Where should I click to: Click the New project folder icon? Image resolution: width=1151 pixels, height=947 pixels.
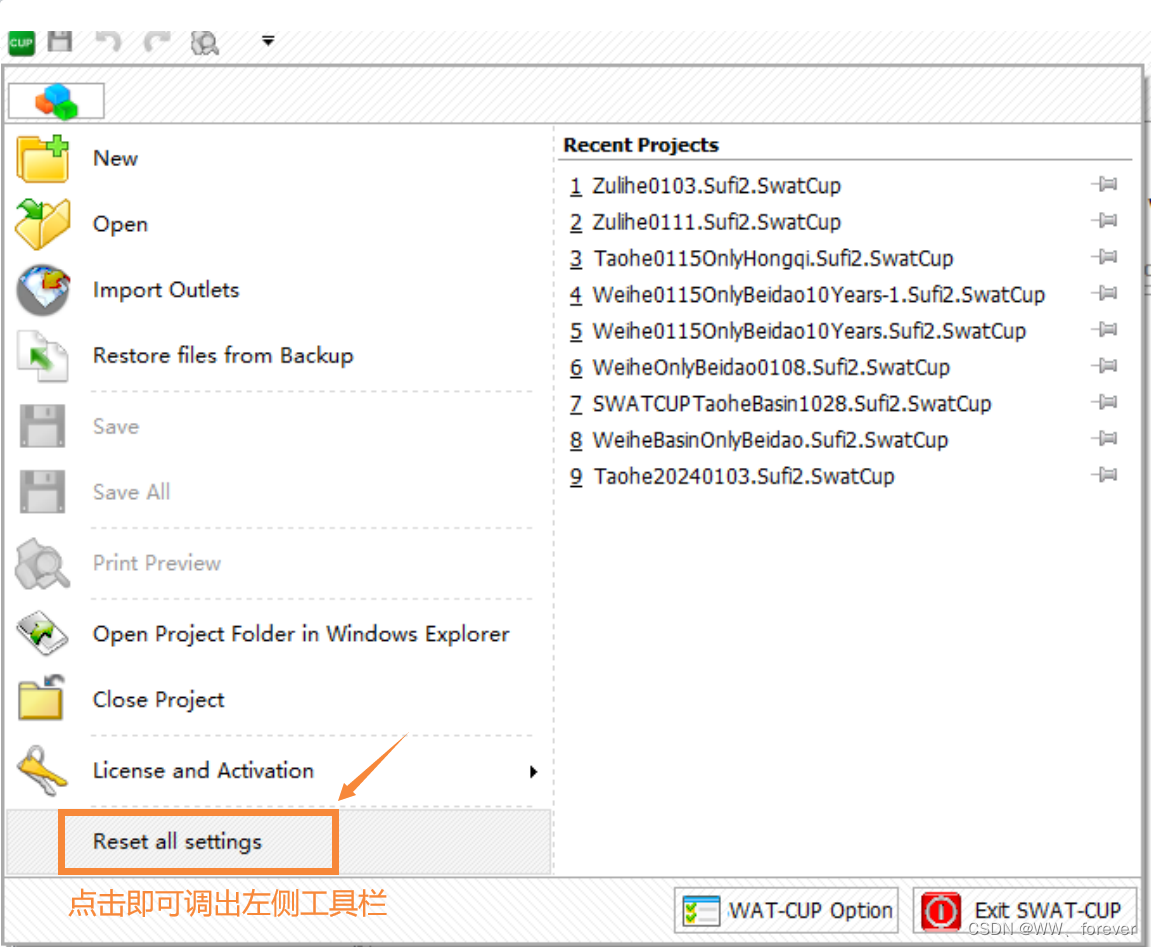tap(43, 159)
